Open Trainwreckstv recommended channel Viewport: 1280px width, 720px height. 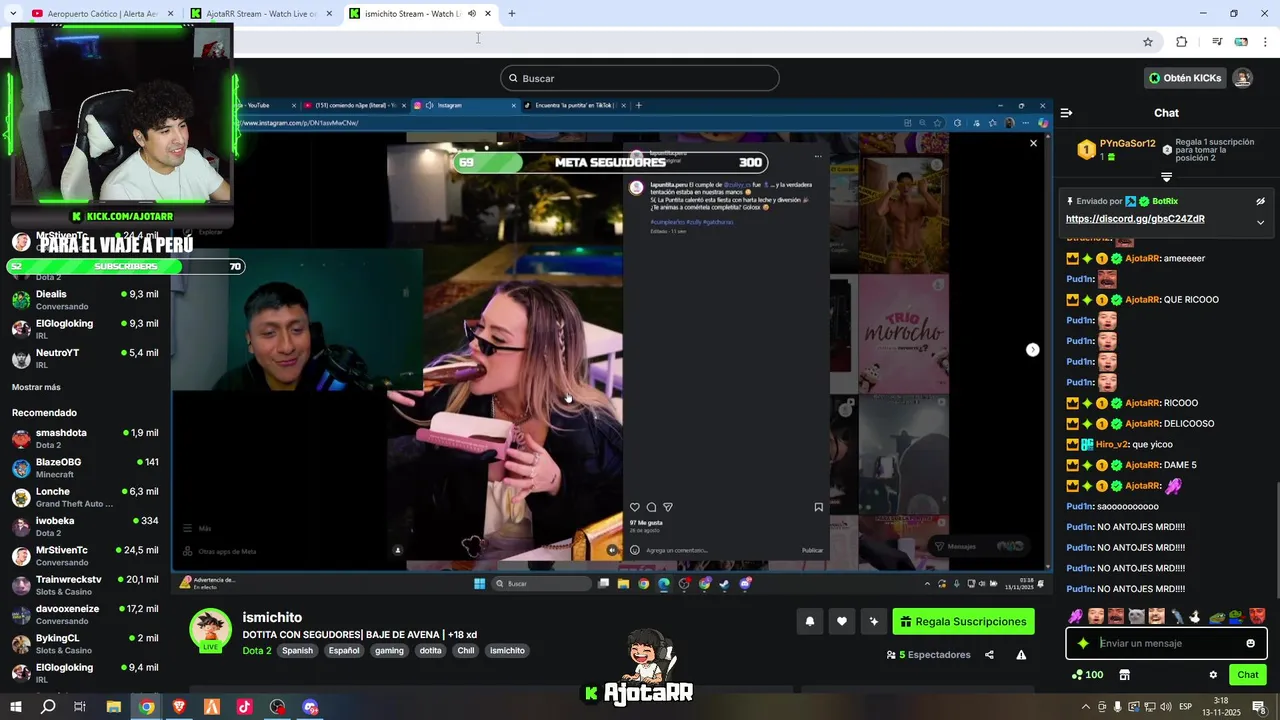tap(85, 585)
